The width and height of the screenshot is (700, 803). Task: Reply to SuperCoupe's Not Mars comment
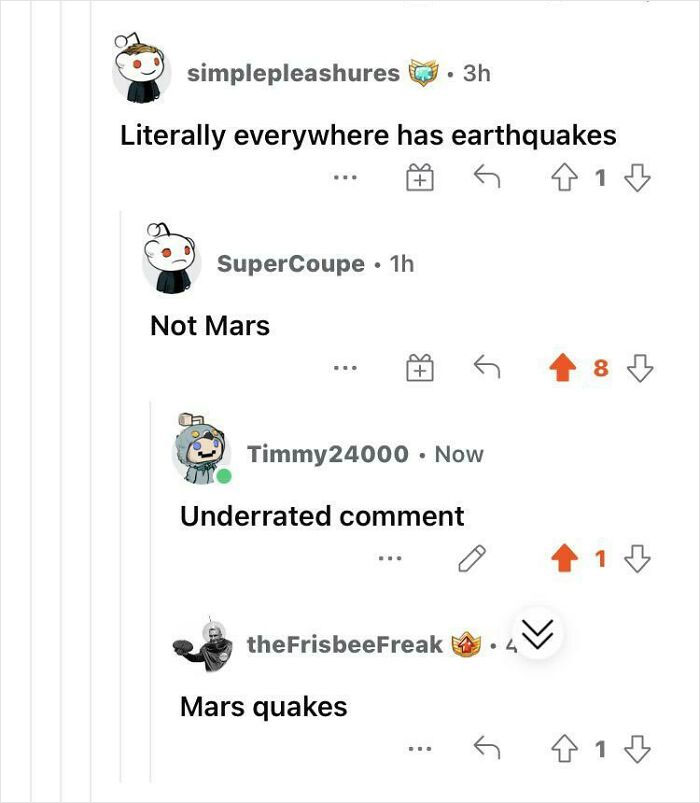pos(486,369)
